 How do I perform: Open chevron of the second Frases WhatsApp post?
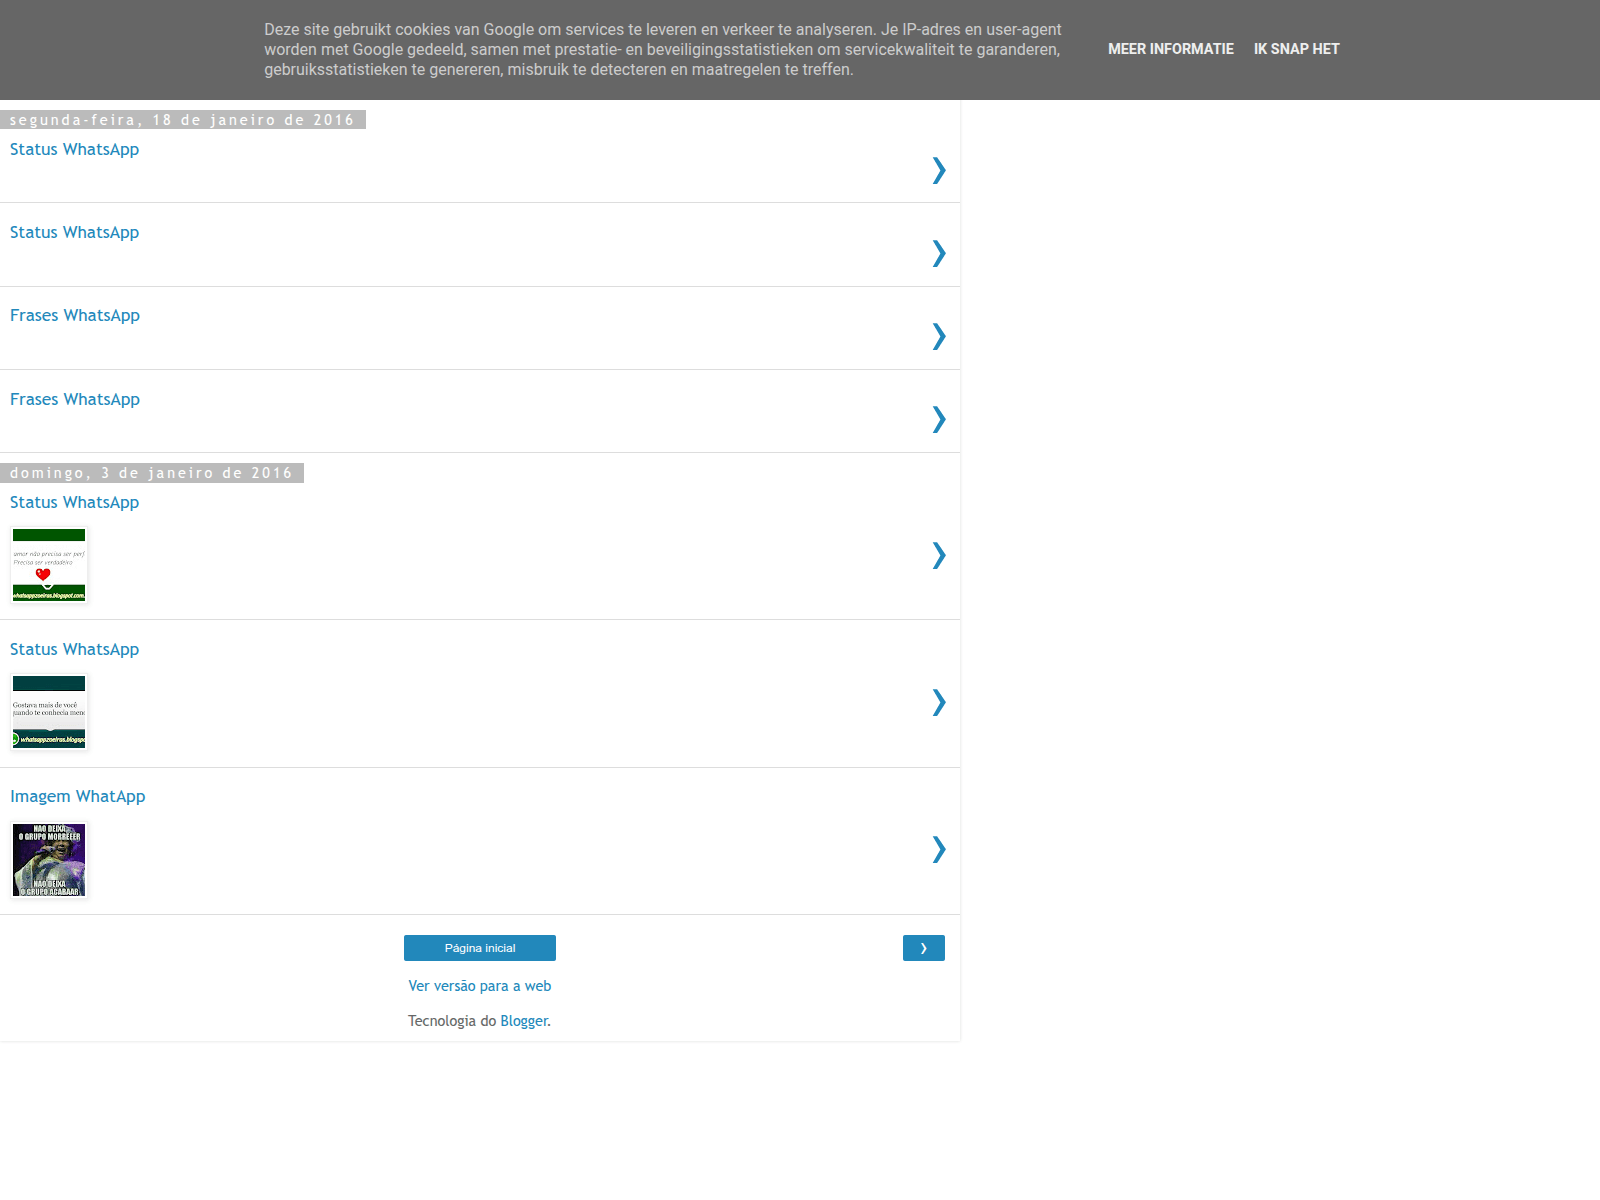[938, 419]
